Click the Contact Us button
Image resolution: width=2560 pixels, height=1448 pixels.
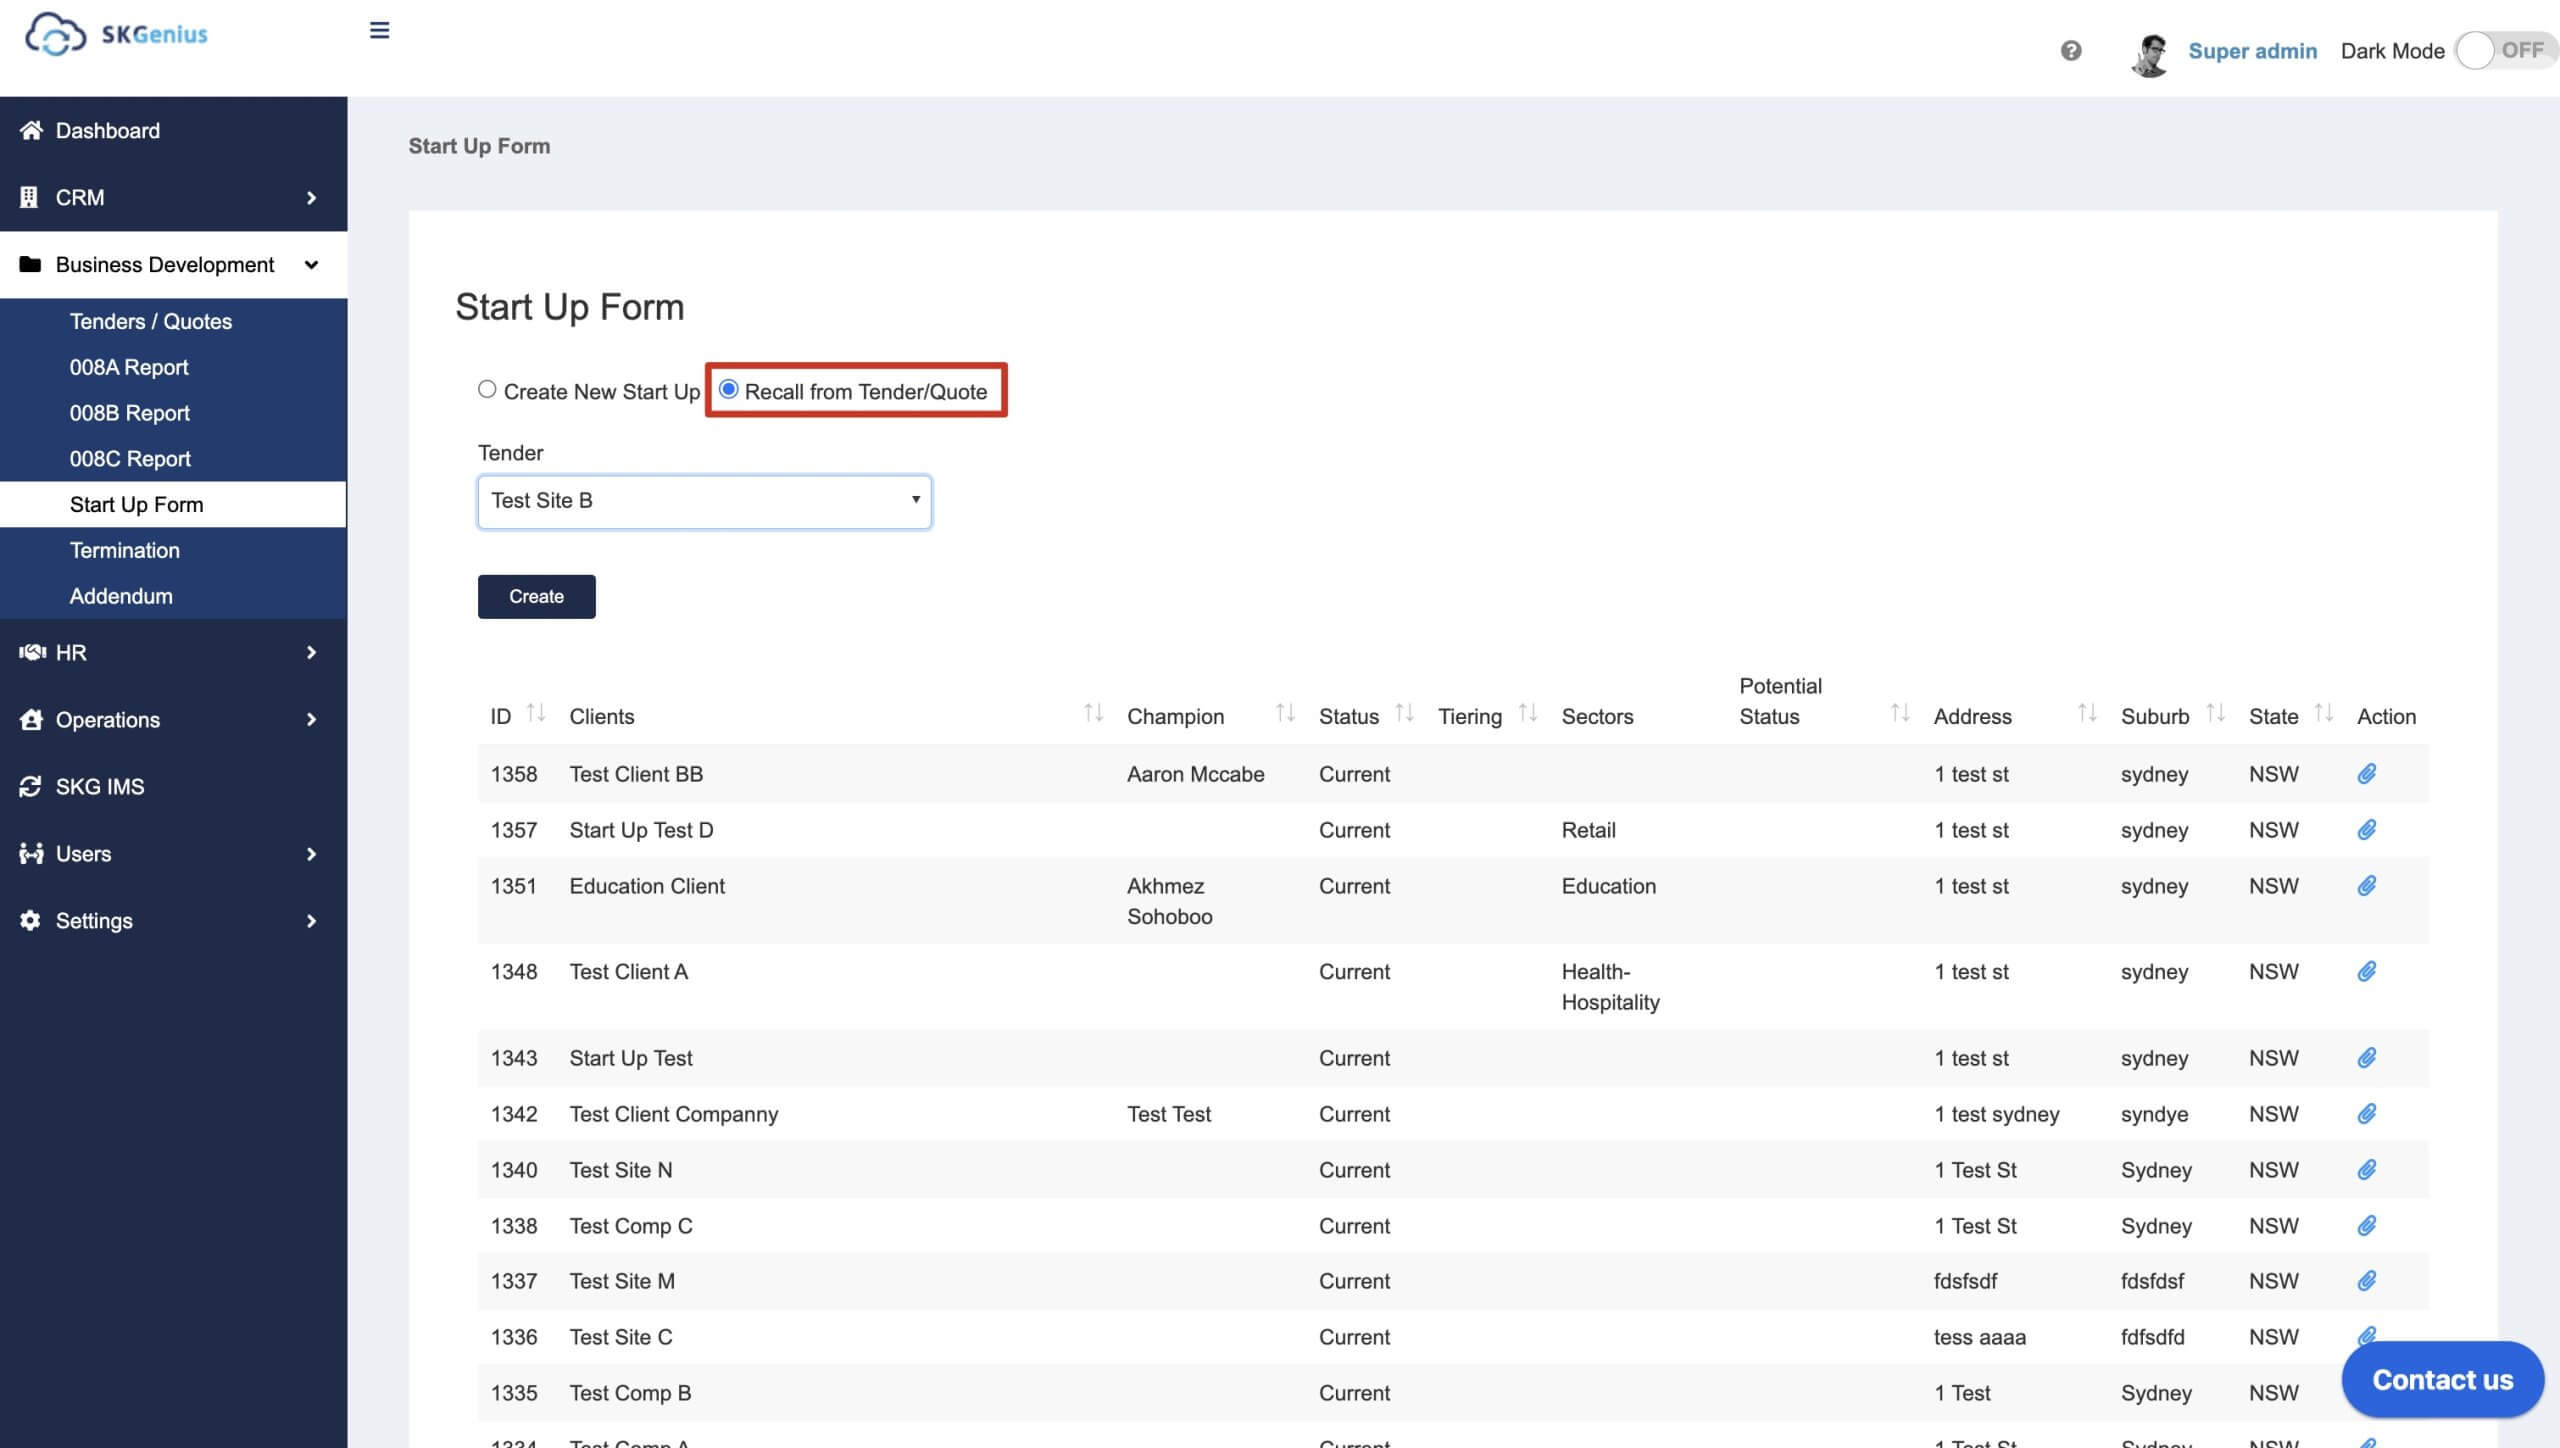pyautogui.click(x=2442, y=1378)
